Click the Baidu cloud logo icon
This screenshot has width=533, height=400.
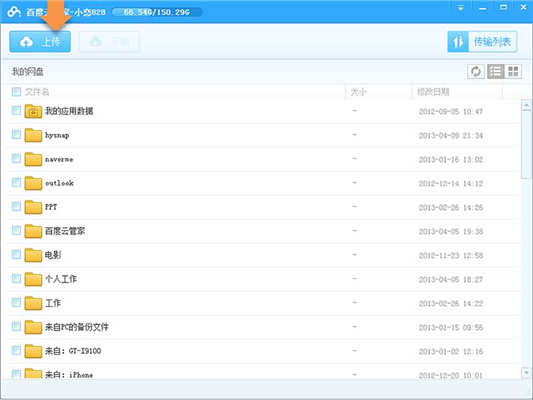[14, 12]
